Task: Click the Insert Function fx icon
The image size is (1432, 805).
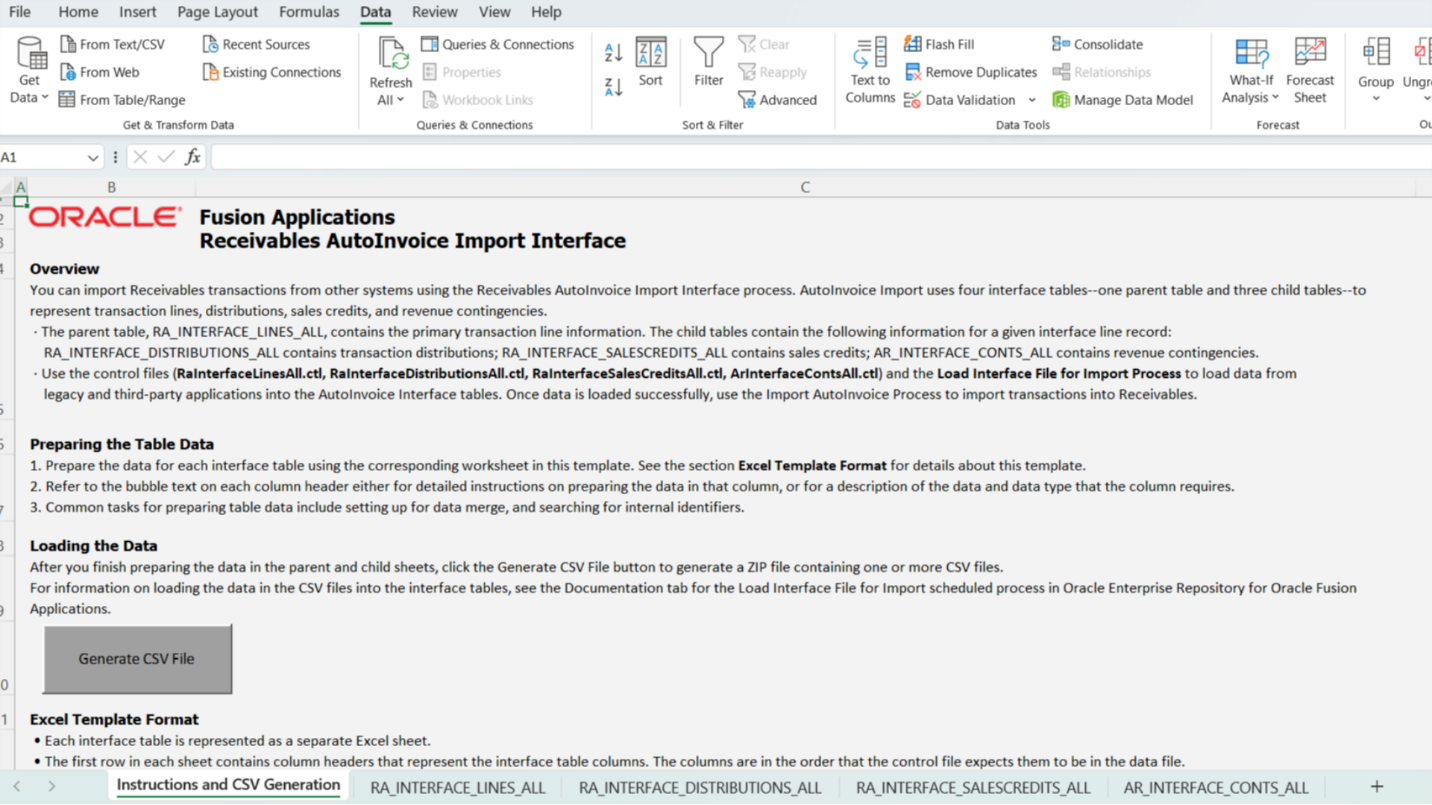Action: click(x=193, y=158)
